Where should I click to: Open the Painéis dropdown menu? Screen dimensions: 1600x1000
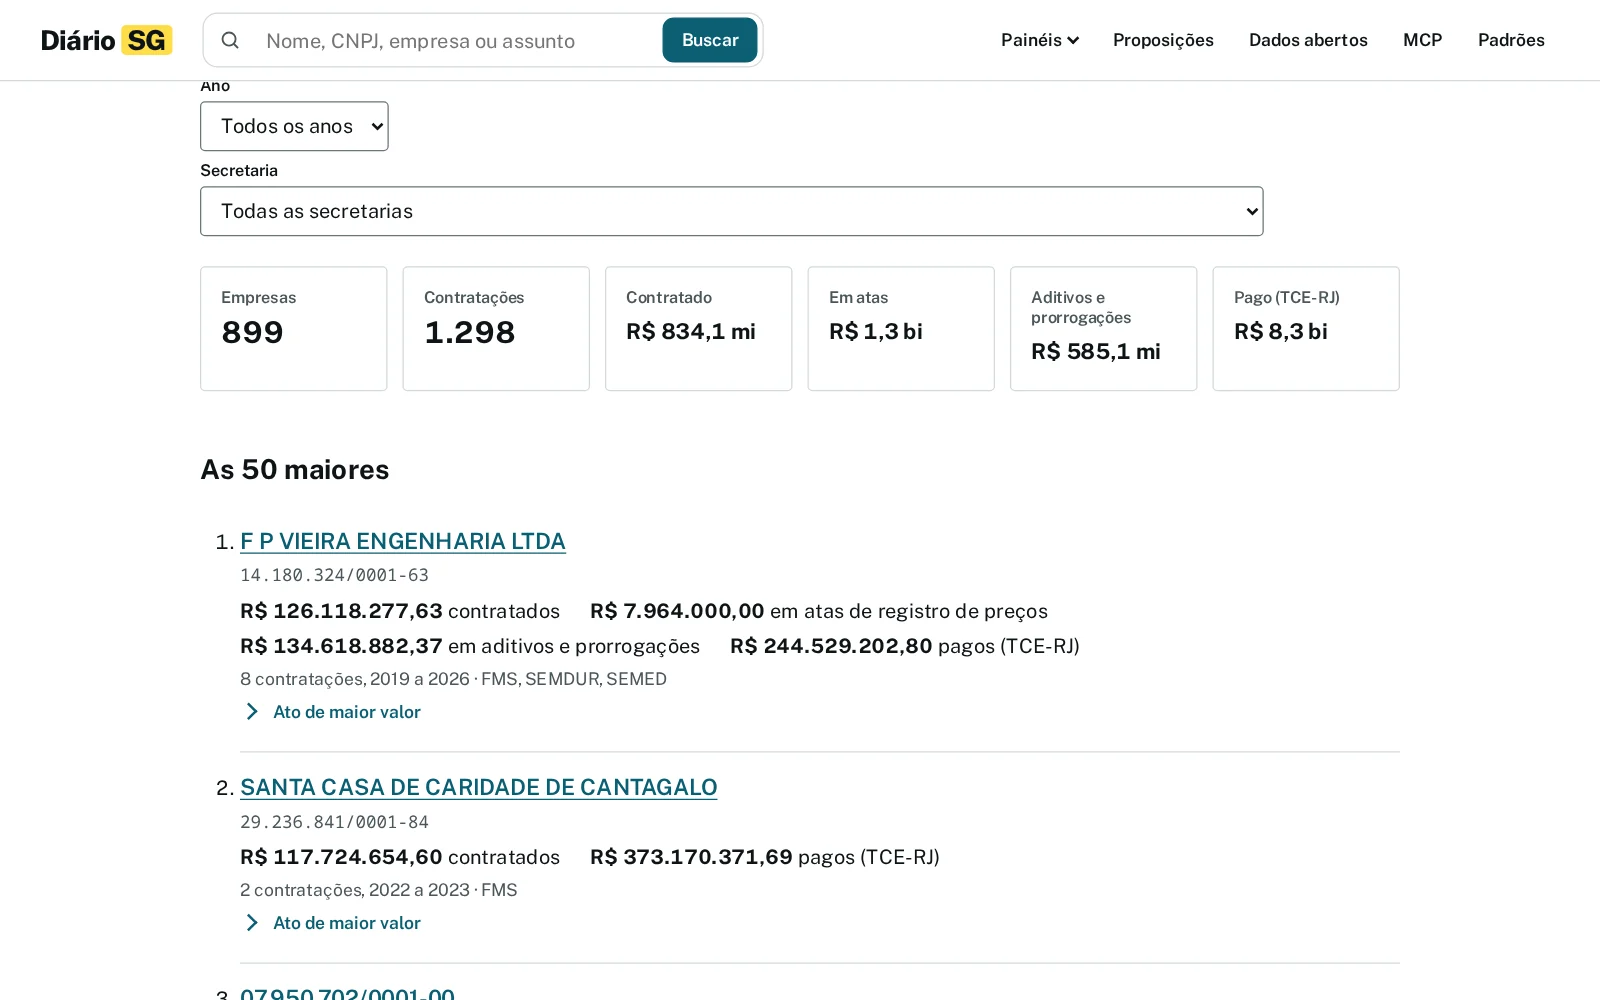point(1039,40)
